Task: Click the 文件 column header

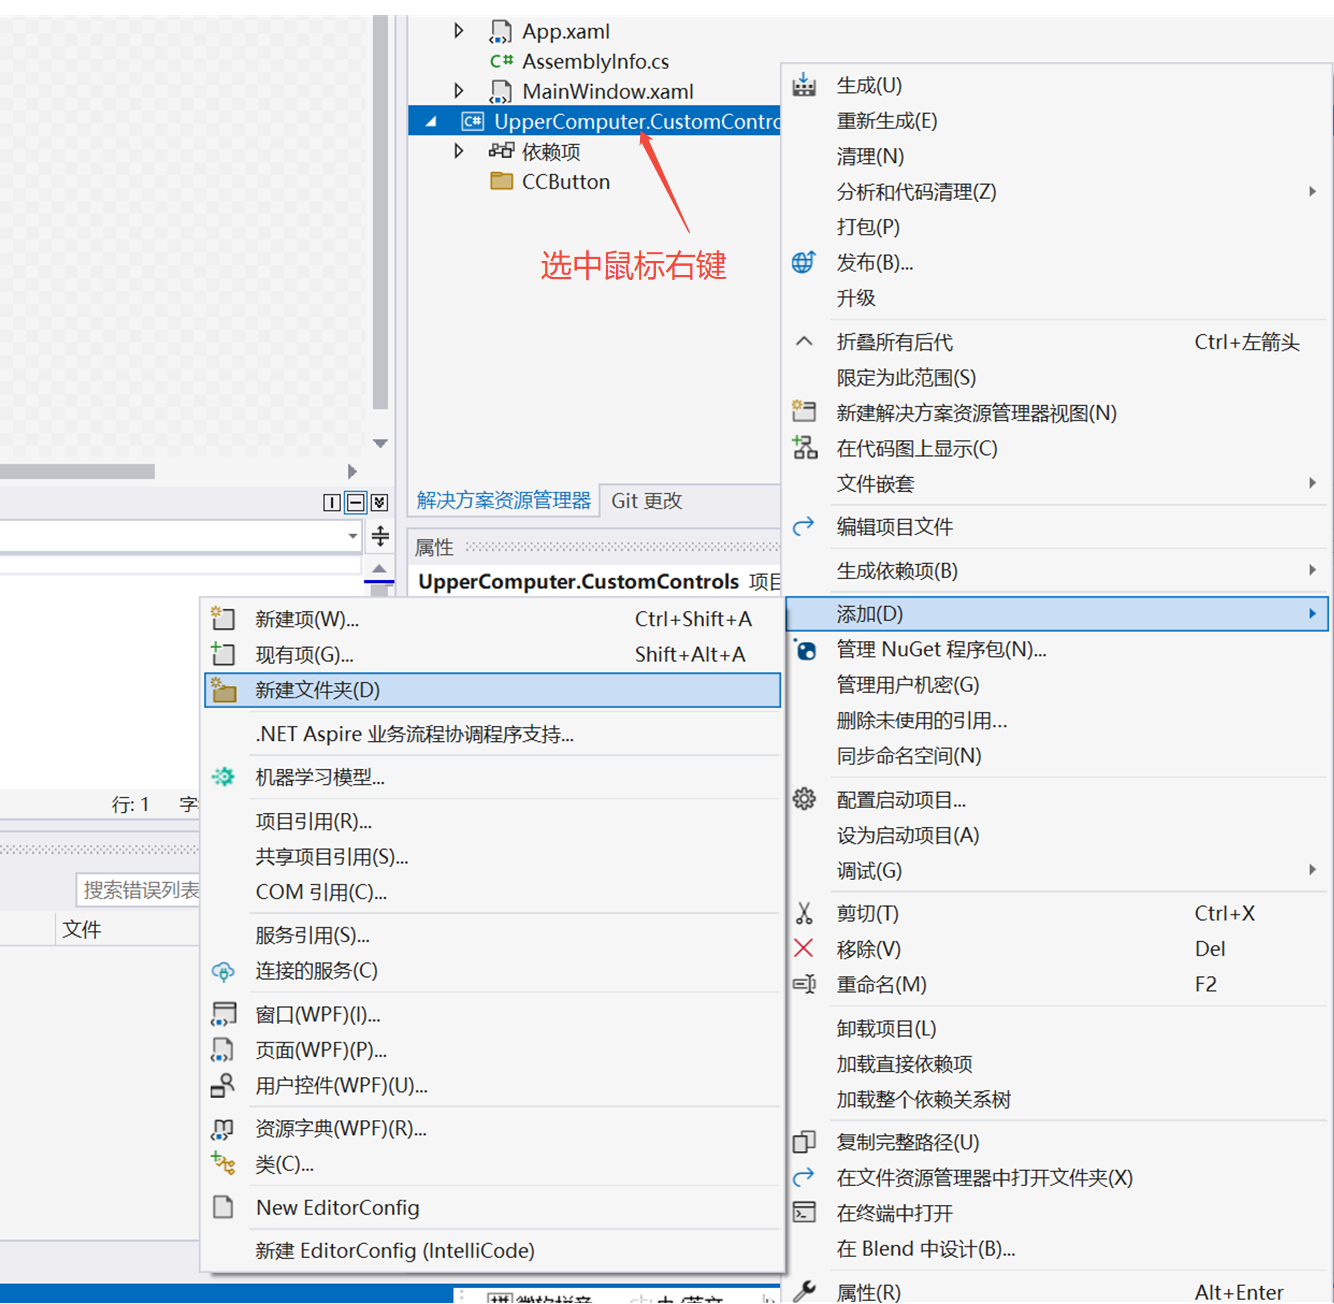Action: point(82,929)
